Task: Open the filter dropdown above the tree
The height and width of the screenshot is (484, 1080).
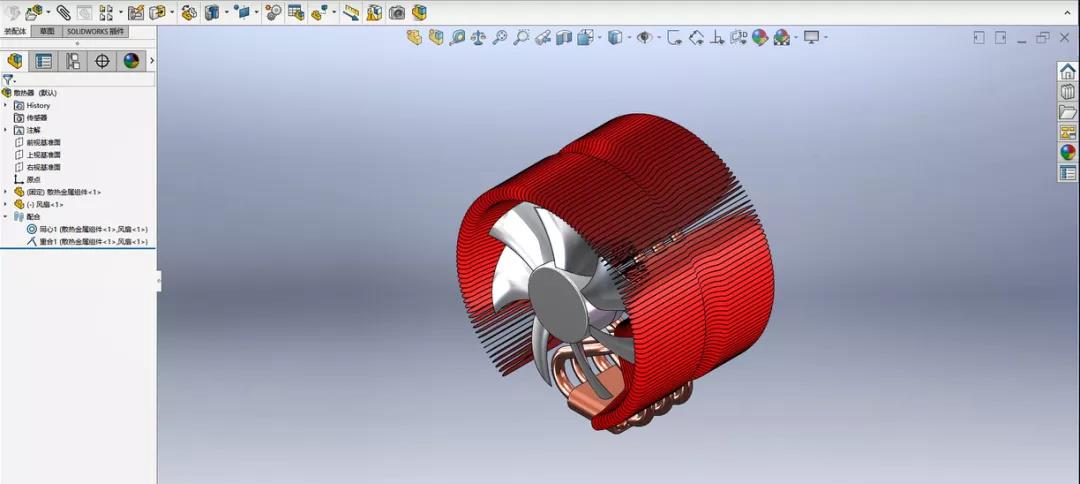Action: click(x=9, y=80)
